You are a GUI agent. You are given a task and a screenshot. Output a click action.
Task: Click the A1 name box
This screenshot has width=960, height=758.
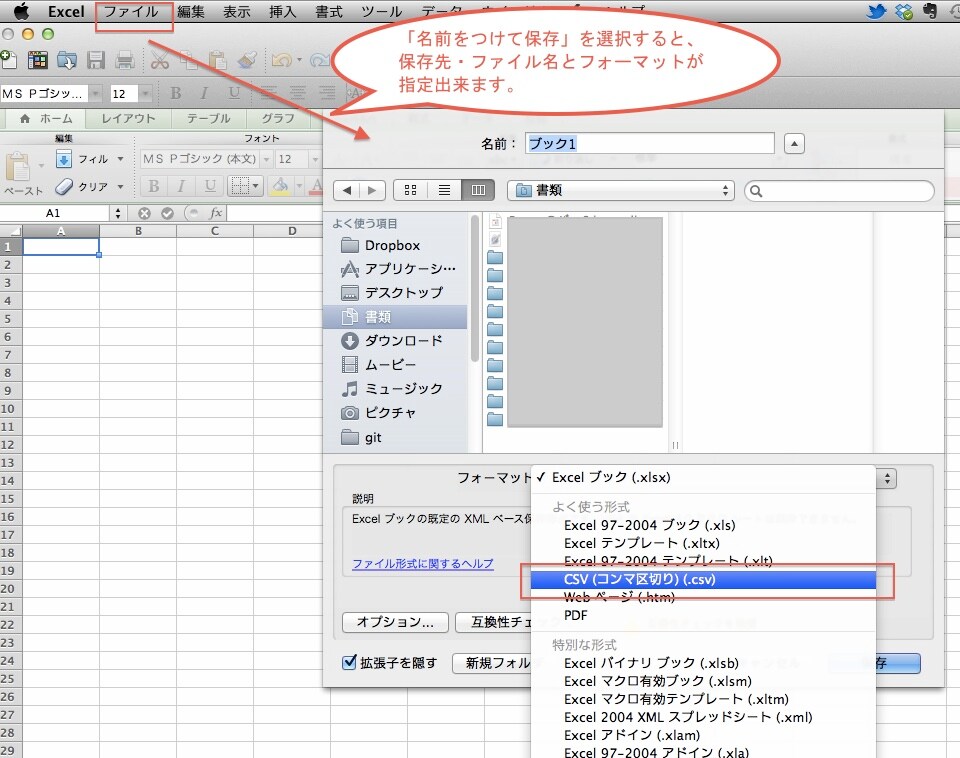pos(55,213)
